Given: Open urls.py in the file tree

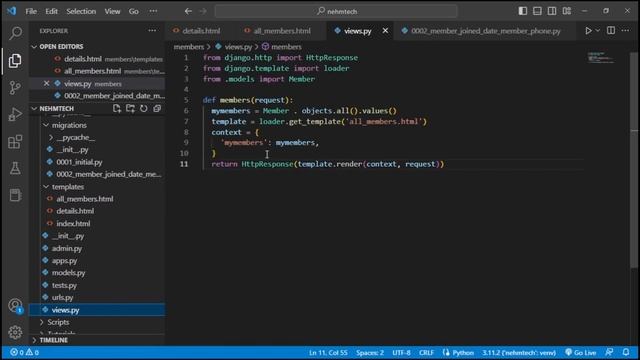Looking at the screenshot, I should (62, 297).
